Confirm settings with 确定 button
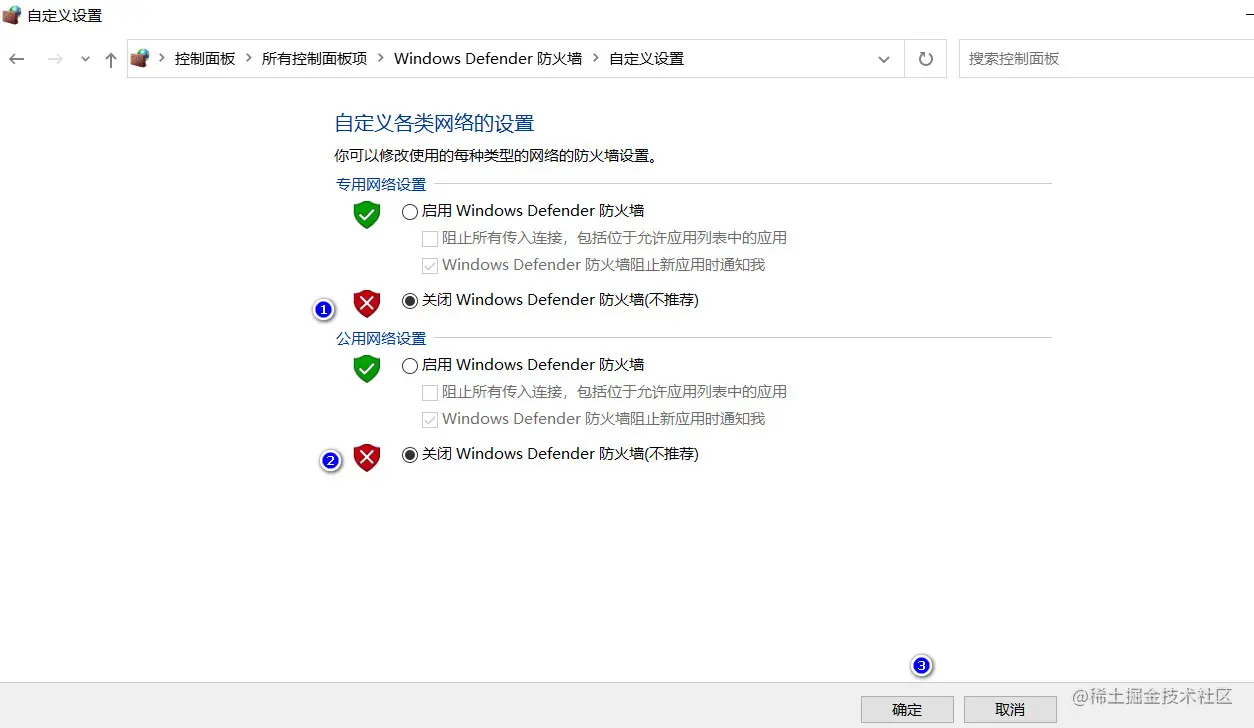Screen dimensions: 1254x728 (x=907, y=709)
